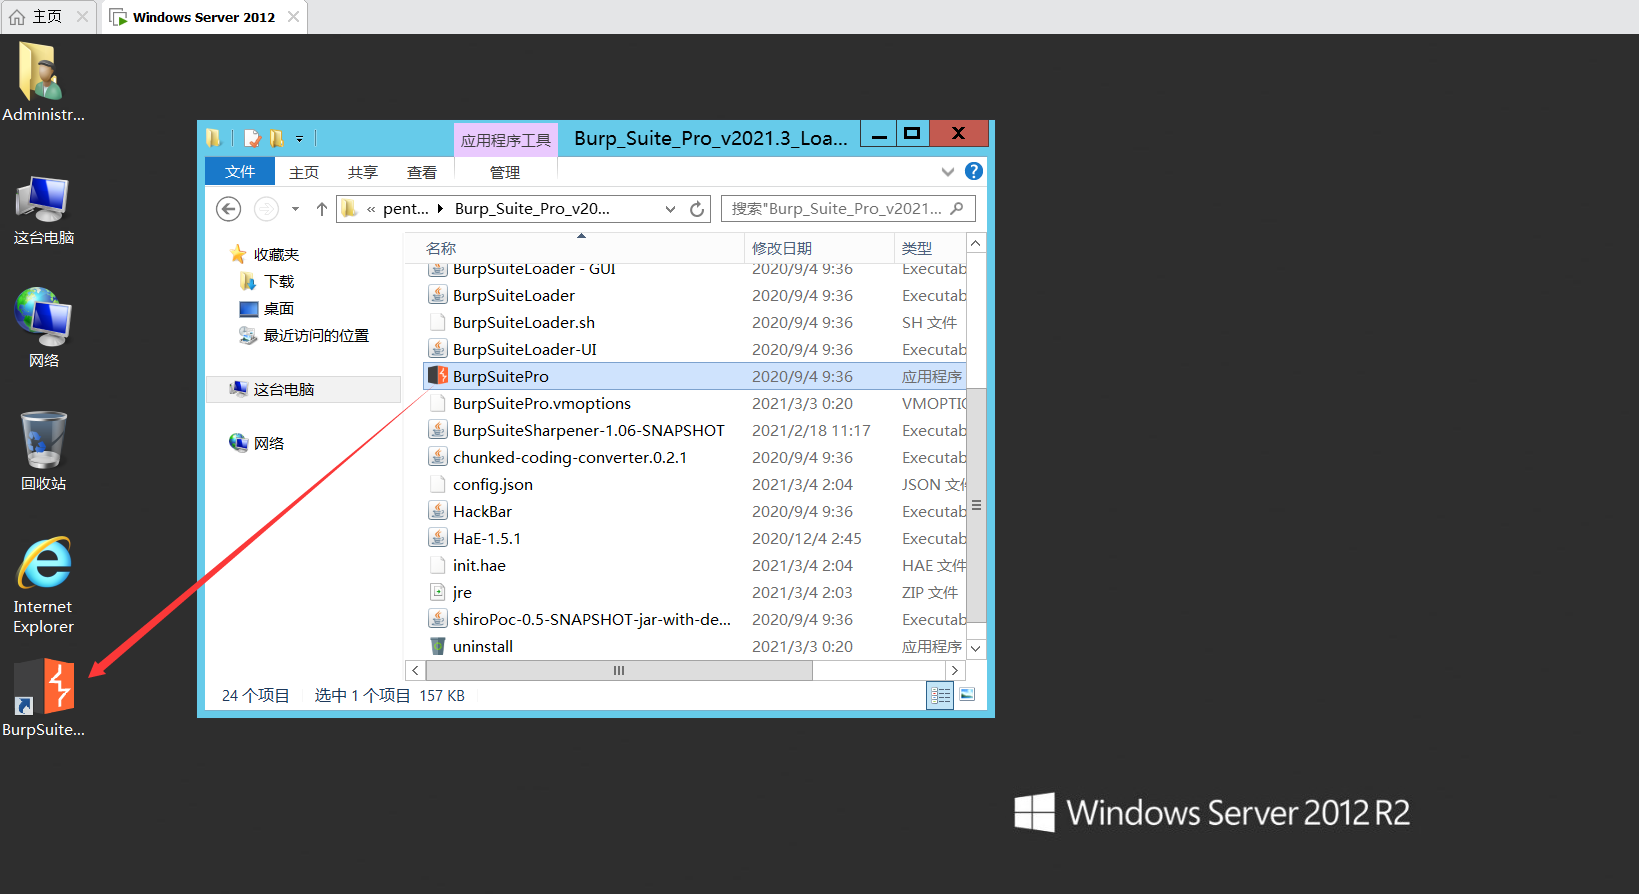Switch to the 主页 VMware home tab
The height and width of the screenshot is (894, 1639).
(x=47, y=17)
